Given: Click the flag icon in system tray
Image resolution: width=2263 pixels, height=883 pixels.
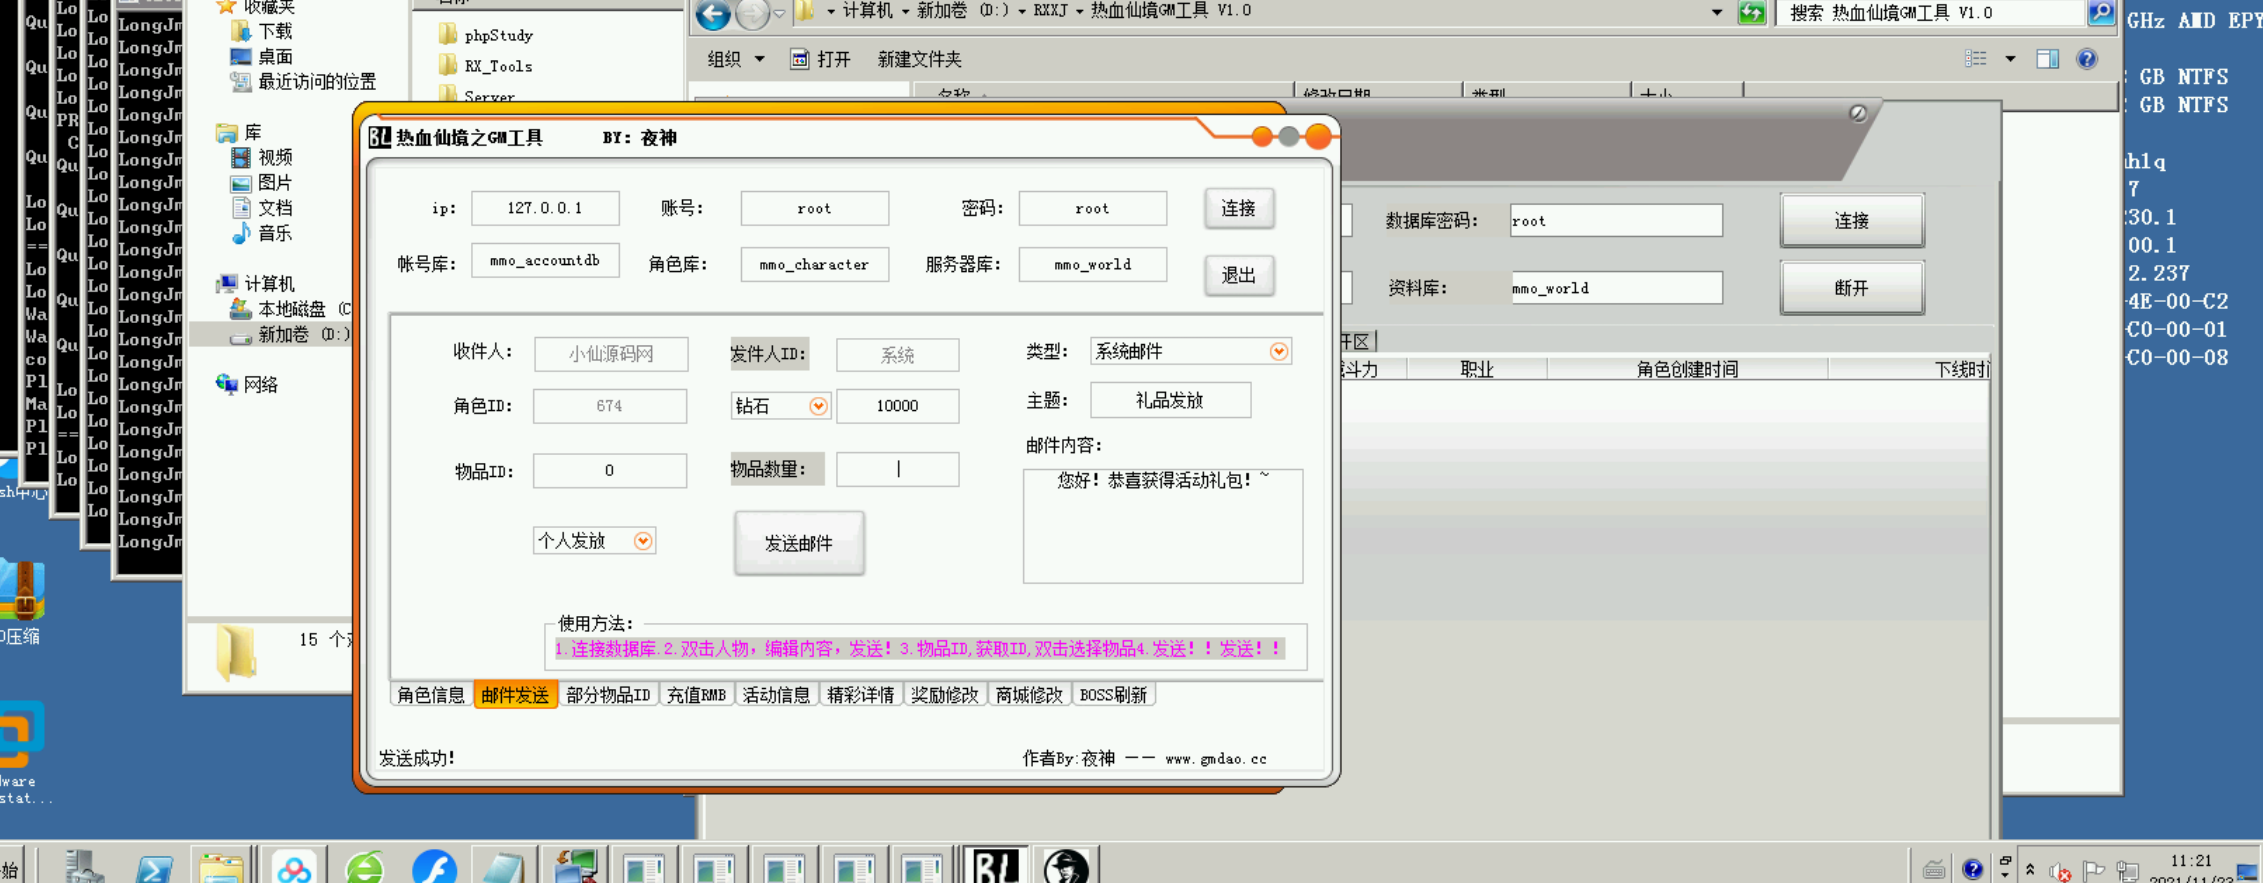Looking at the screenshot, I should pyautogui.click(x=2094, y=871).
